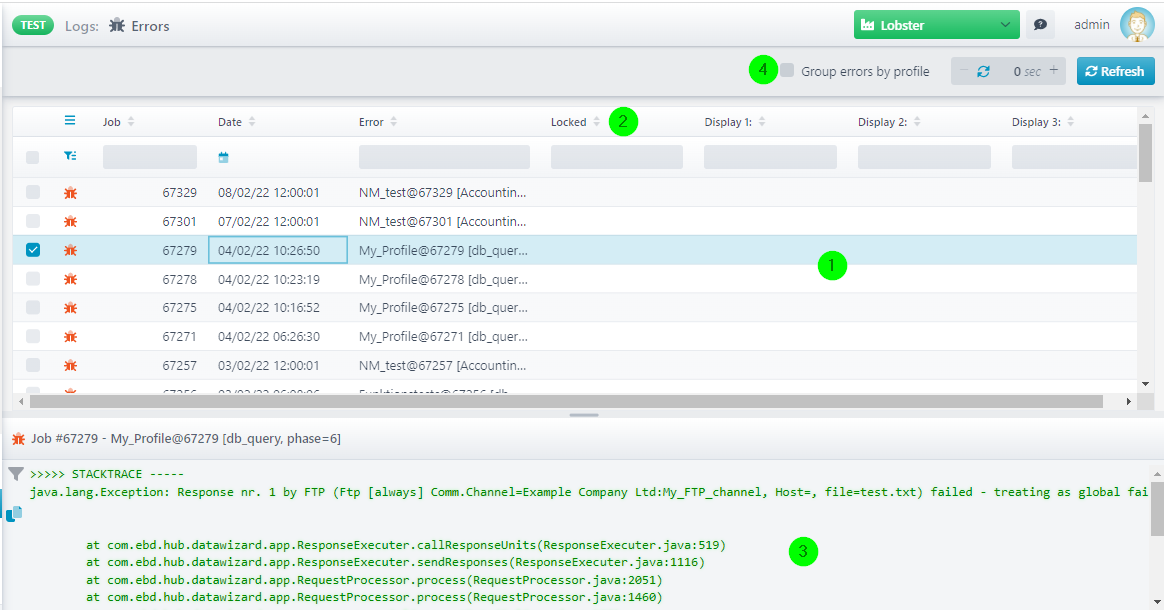Check the row for job 67271
Image resolution: width=1164 pixels, height=610 pixels.
33,336
